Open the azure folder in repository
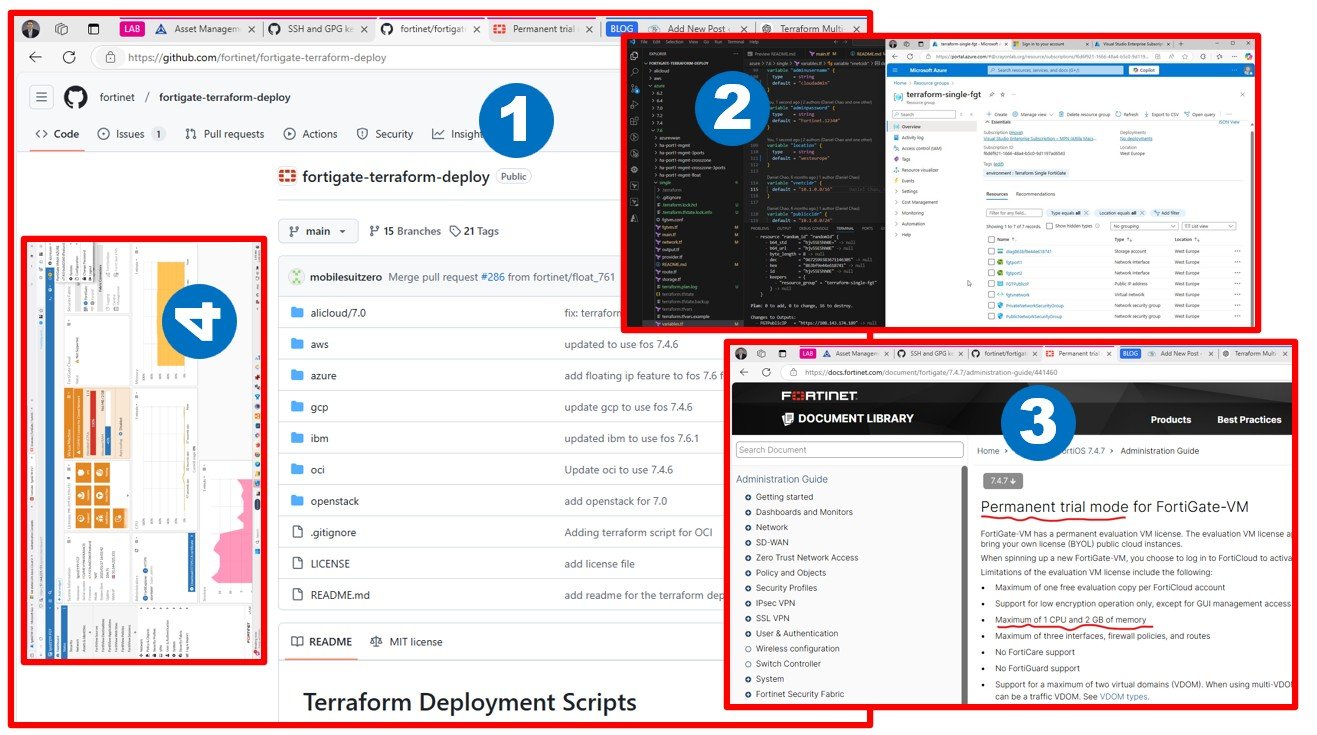The height and width of the screenshot is (735, 1317). (x=323, y=375)
